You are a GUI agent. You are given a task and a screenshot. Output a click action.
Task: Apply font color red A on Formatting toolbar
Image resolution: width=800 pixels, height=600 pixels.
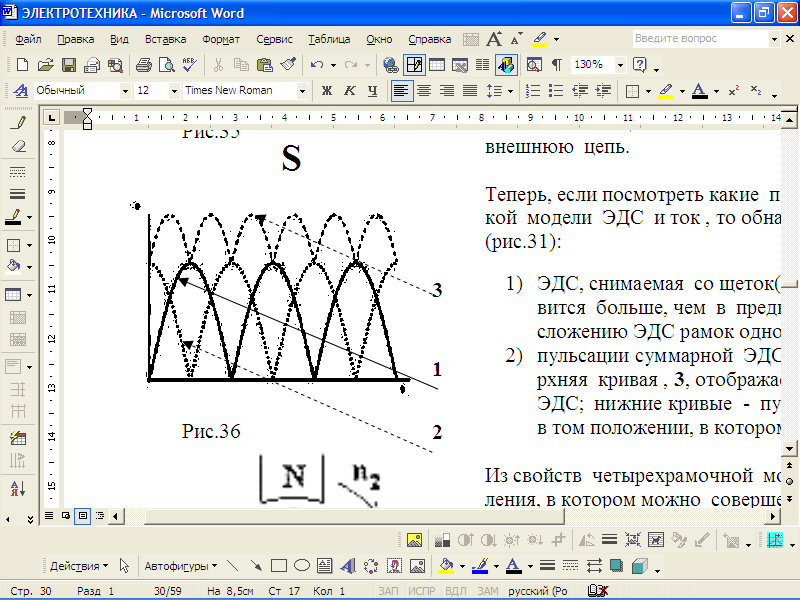tap(699, 91)
